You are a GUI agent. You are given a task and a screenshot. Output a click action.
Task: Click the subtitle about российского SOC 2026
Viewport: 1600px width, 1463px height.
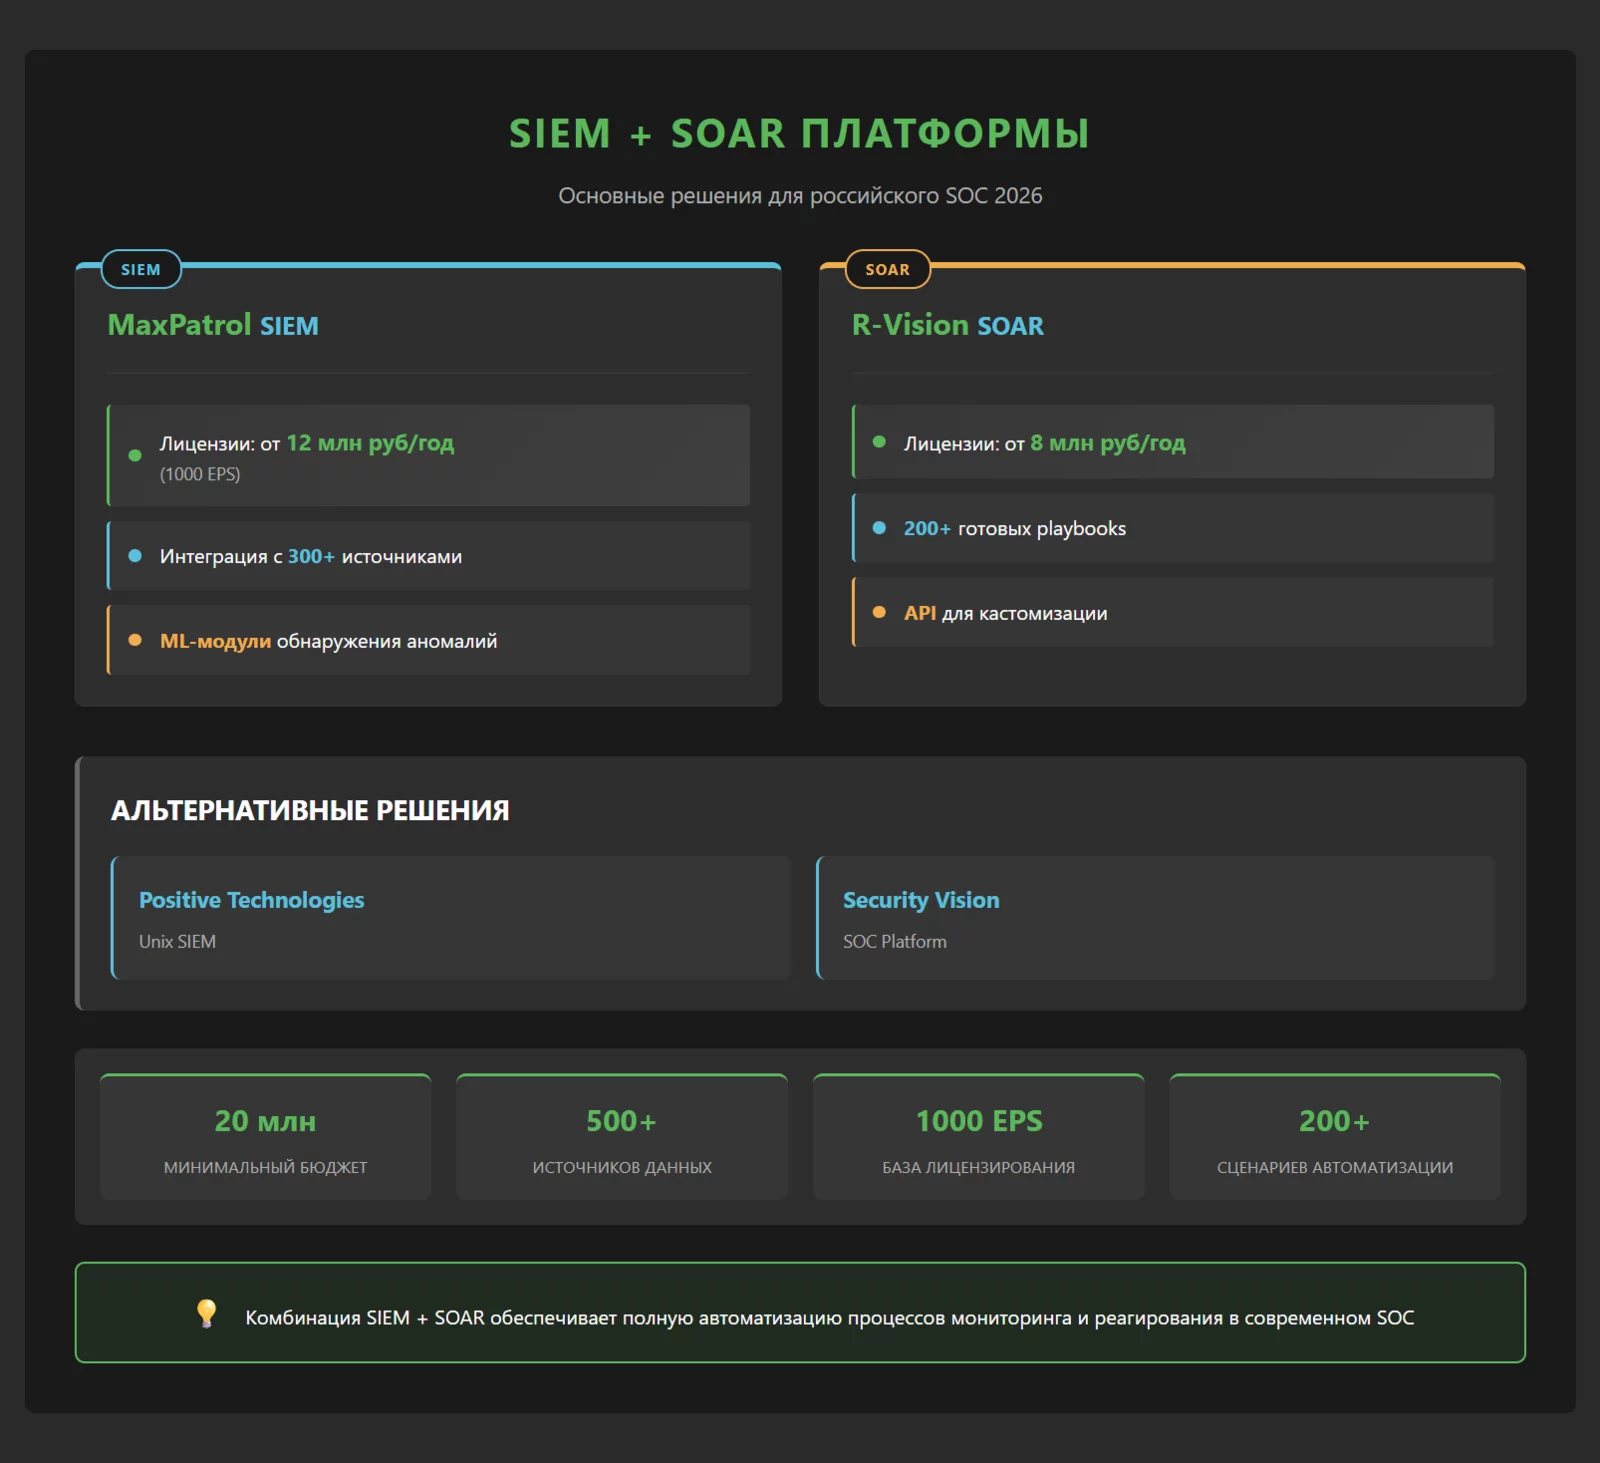800,195
